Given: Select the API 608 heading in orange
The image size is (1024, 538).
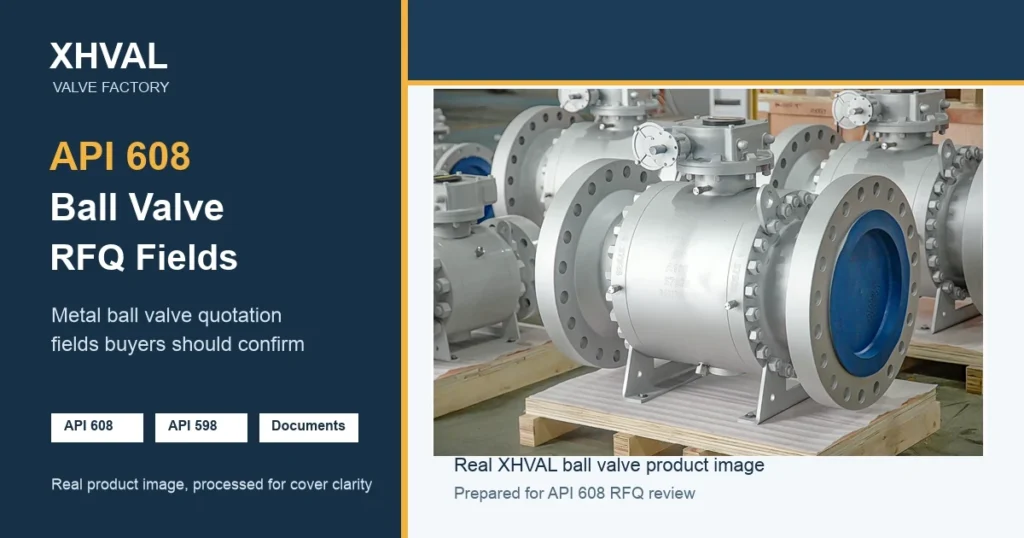Looking at the screenshot, I should pos(120,156).
